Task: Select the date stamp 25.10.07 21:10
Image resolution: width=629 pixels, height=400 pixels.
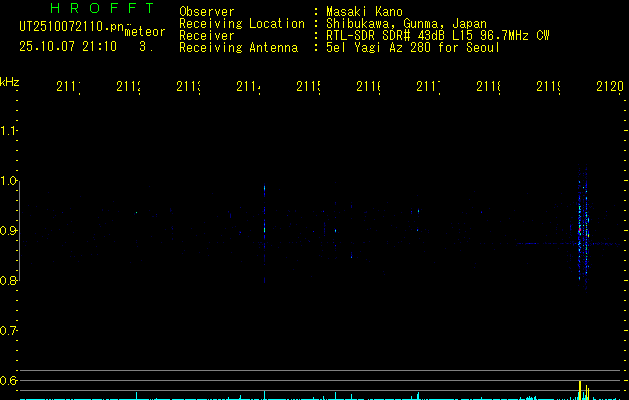Action: pyautogui.click(x=68, y=47)
